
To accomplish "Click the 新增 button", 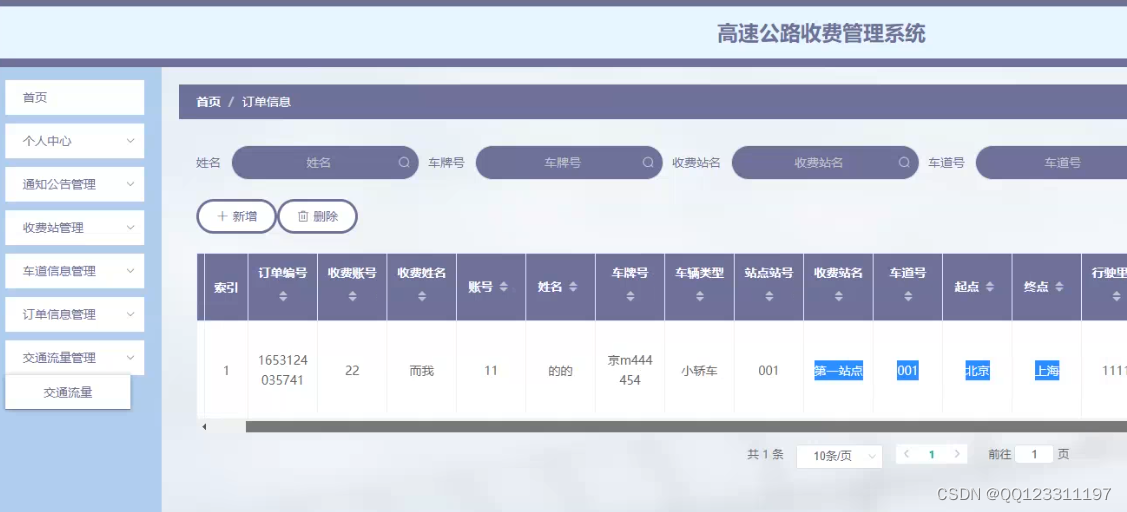I will (236, 216).
